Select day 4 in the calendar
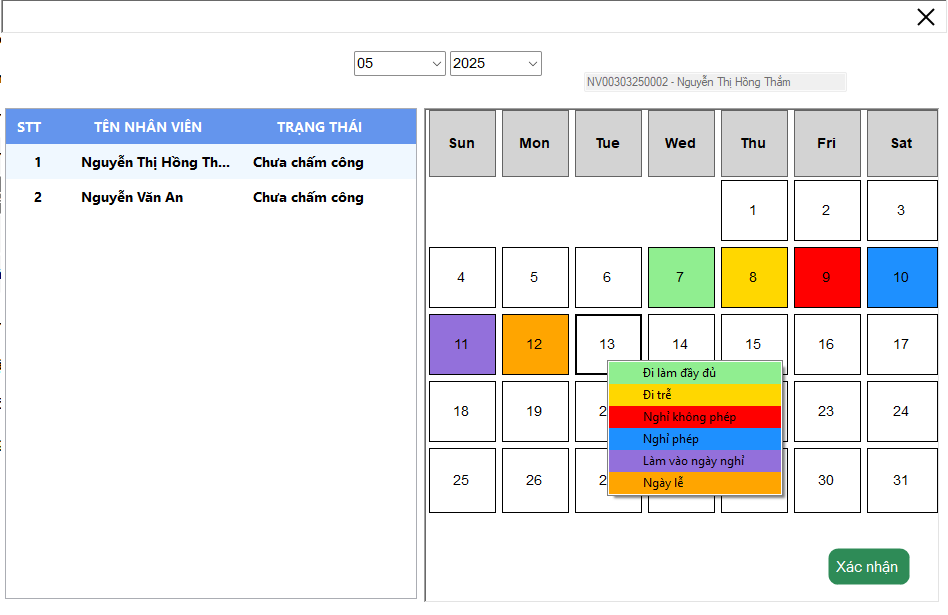Screen dimensions: 948x615 [462, 278]
